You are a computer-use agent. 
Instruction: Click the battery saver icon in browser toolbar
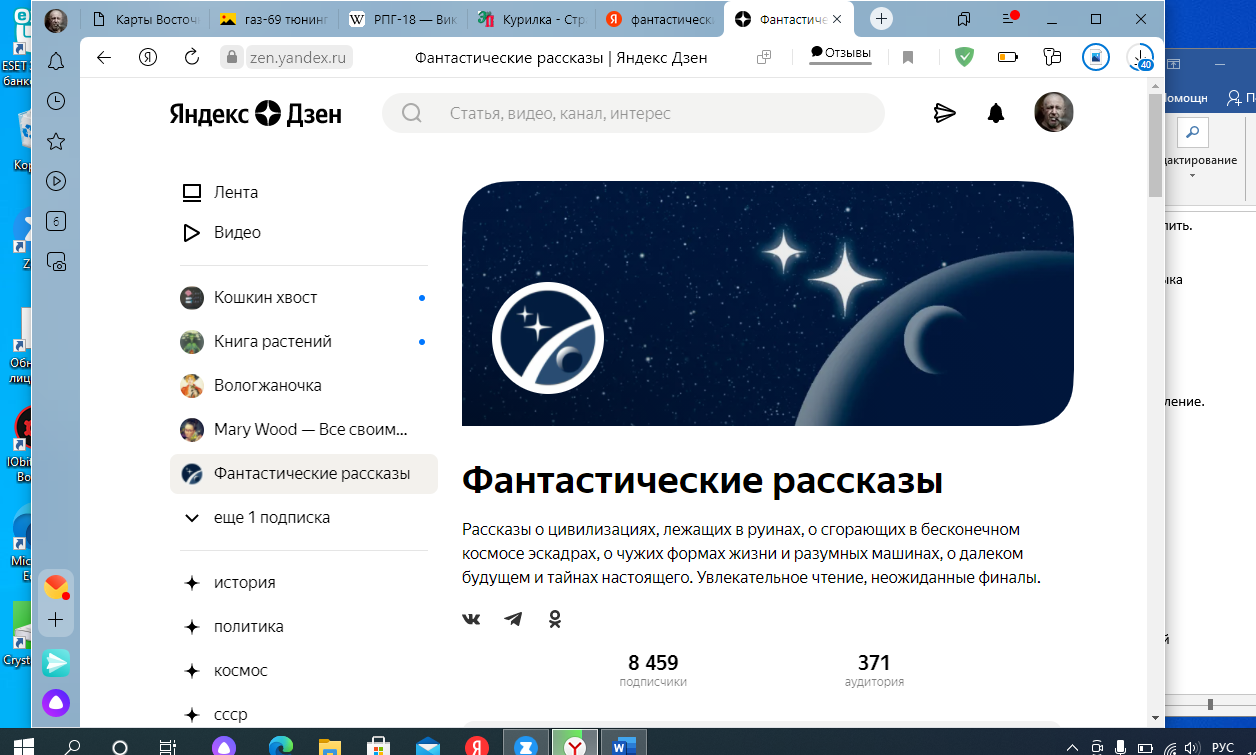[x=1008, y=57]
